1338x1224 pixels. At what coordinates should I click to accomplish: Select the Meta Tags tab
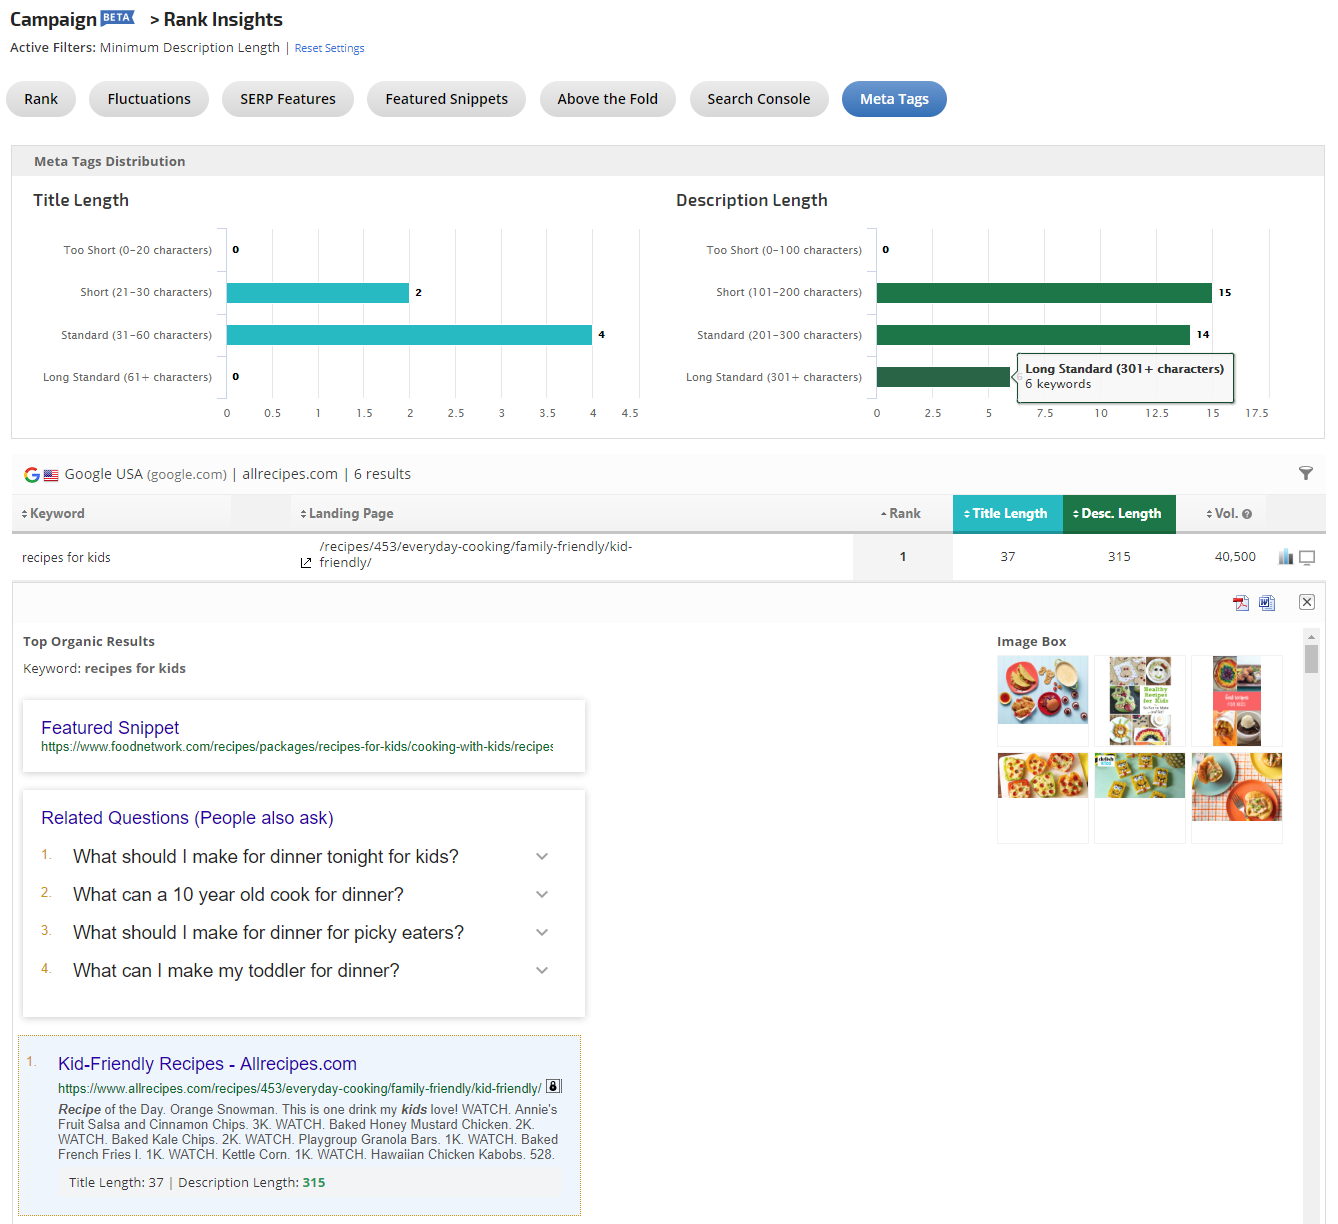point(894,99)
